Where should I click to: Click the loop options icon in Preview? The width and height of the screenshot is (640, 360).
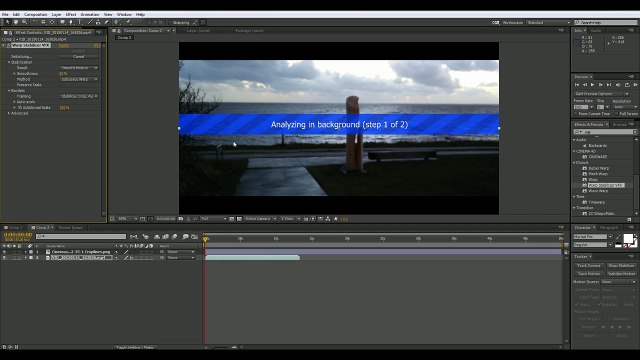coord(627,84)
